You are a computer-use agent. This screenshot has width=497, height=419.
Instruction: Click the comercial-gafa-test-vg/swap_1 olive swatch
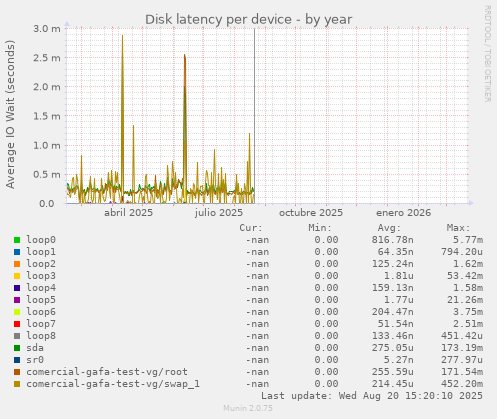coord(17,384)
